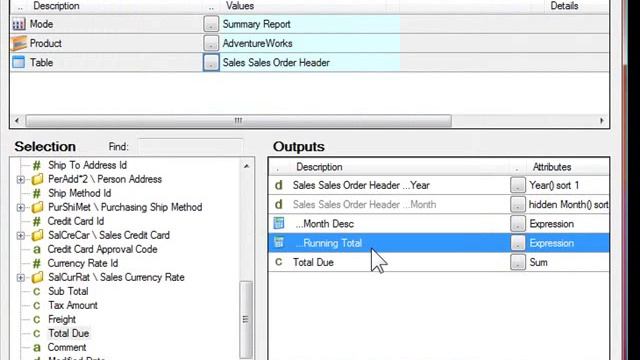Select the Currency Rate Id field
This screenshot has width=640, height=360.
pyautogui.click(x=83, y=263)
